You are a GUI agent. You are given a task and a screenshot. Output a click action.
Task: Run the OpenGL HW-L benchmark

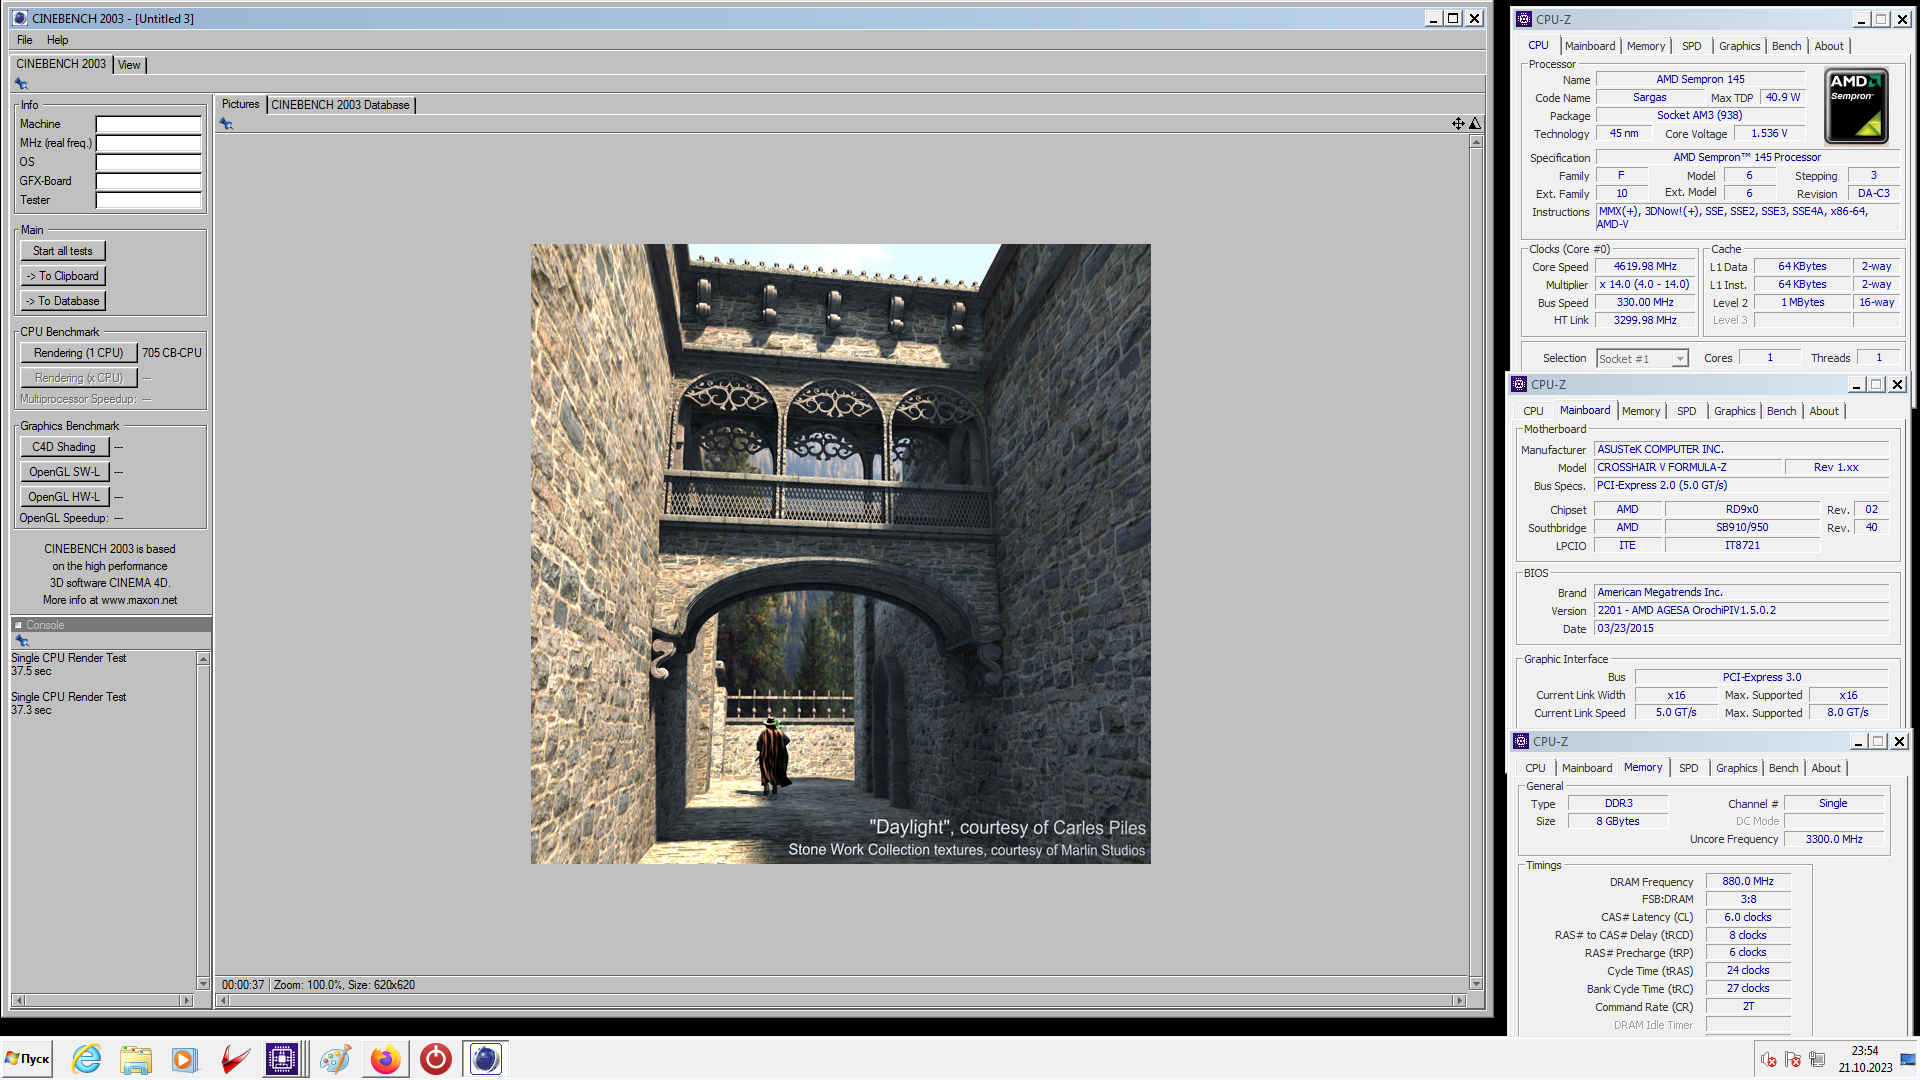(x=64, y=497)
